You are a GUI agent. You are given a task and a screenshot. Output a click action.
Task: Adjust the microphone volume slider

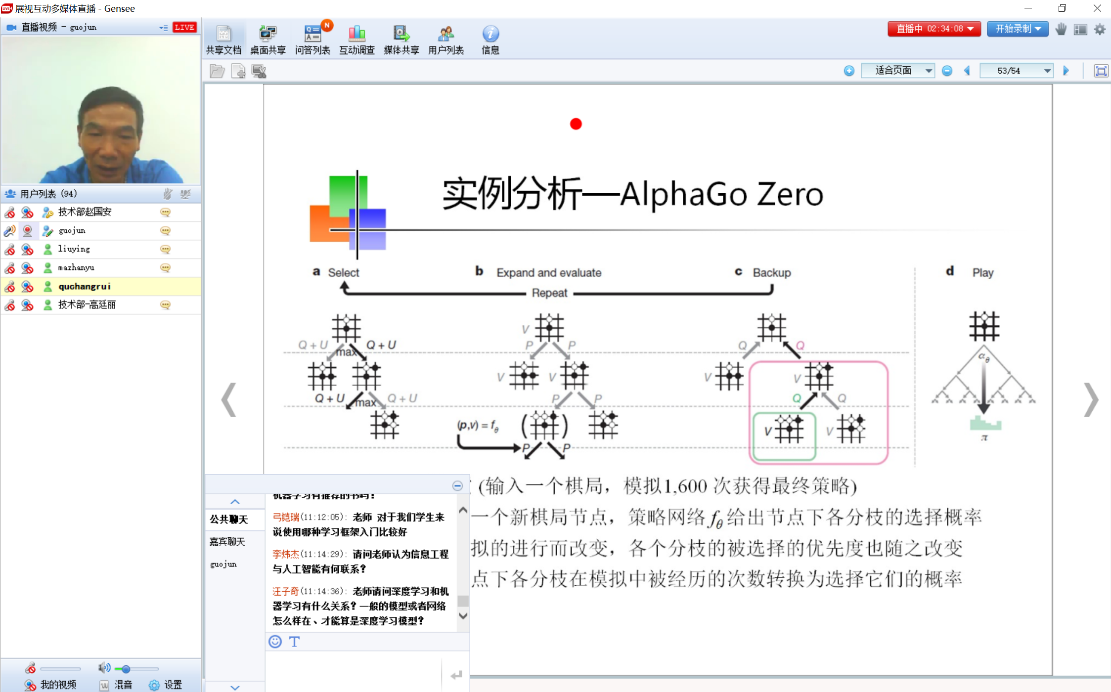click(60, 669)
